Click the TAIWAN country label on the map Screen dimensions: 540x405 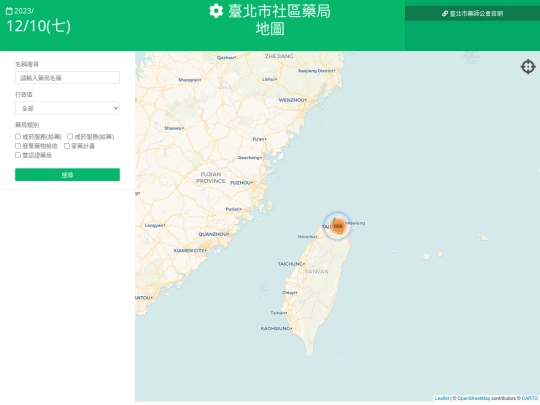point(317,272)
